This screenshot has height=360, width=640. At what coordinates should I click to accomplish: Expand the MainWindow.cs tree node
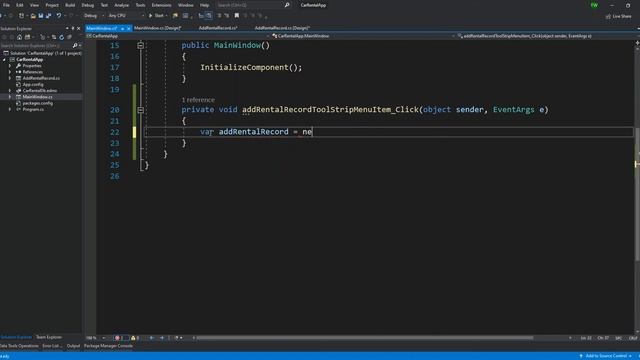pyautogui.click(x=10, y=97)
